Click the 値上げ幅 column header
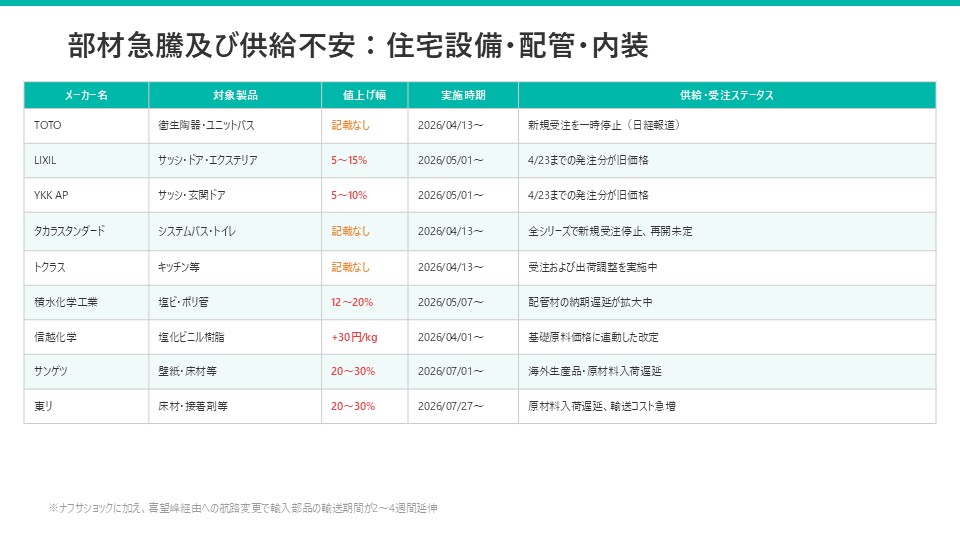960x540 pixels. pyautogui.click(x=364, y=95)
